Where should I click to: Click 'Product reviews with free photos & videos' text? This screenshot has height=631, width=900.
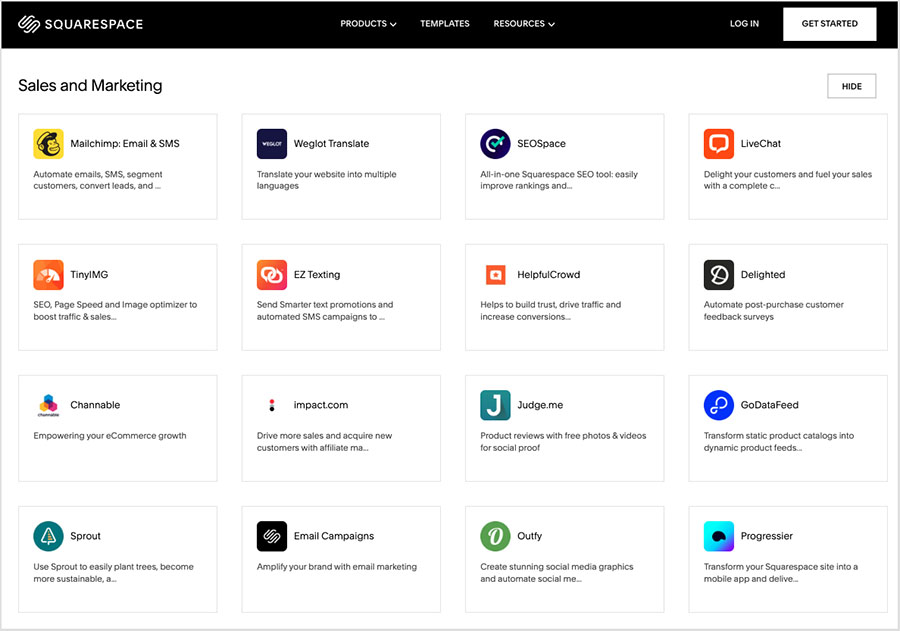point(563,436)
